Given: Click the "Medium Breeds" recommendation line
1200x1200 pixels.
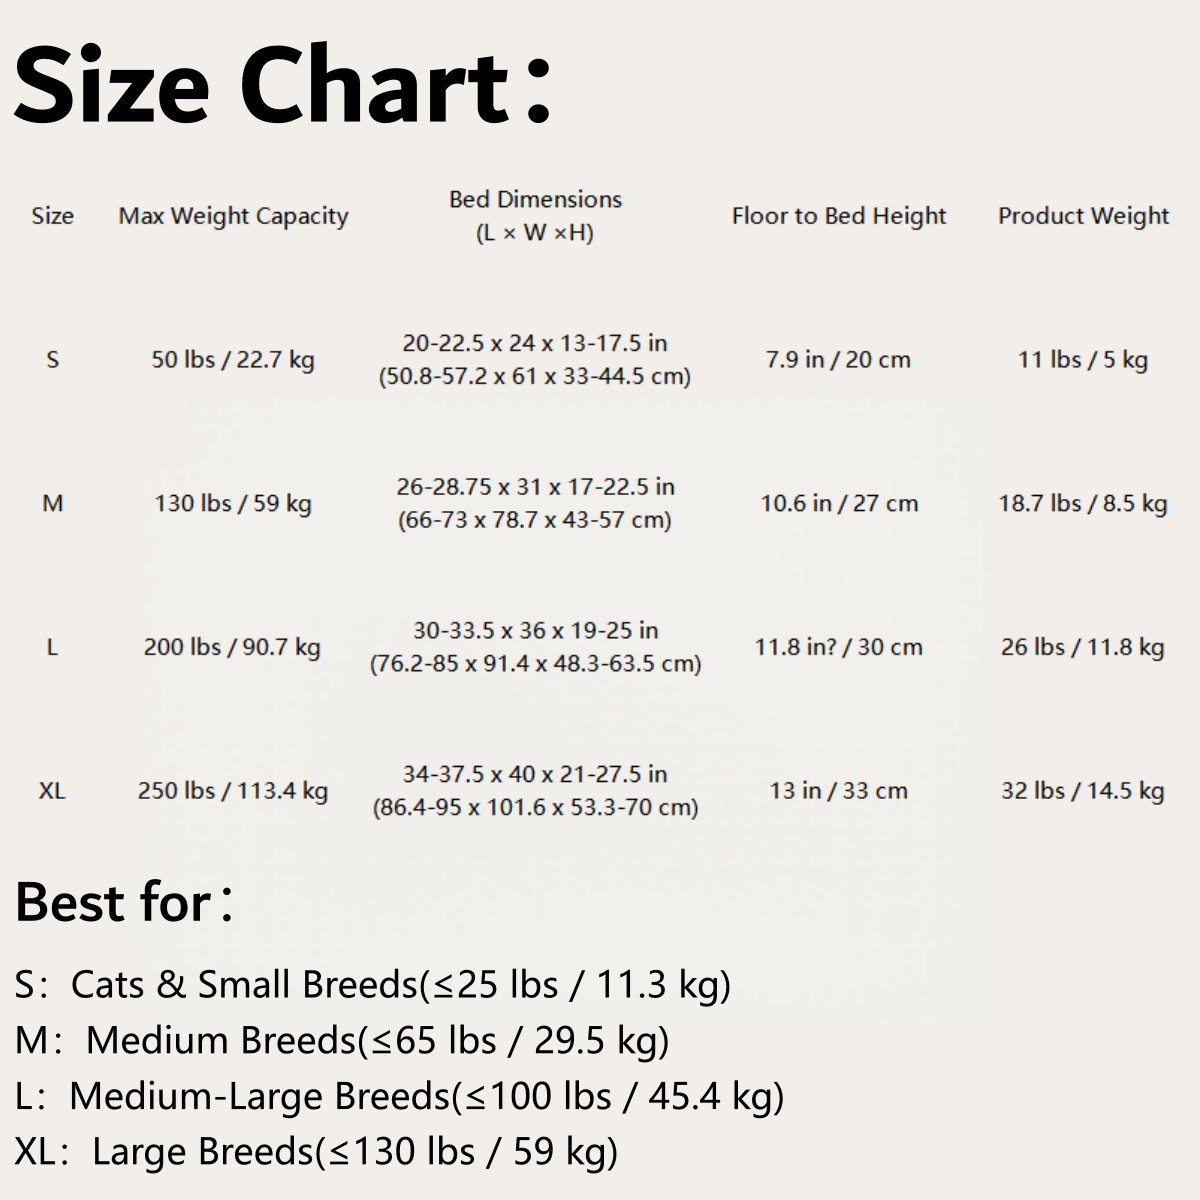Looking at the screenshot, I should tap(342, 1041).
